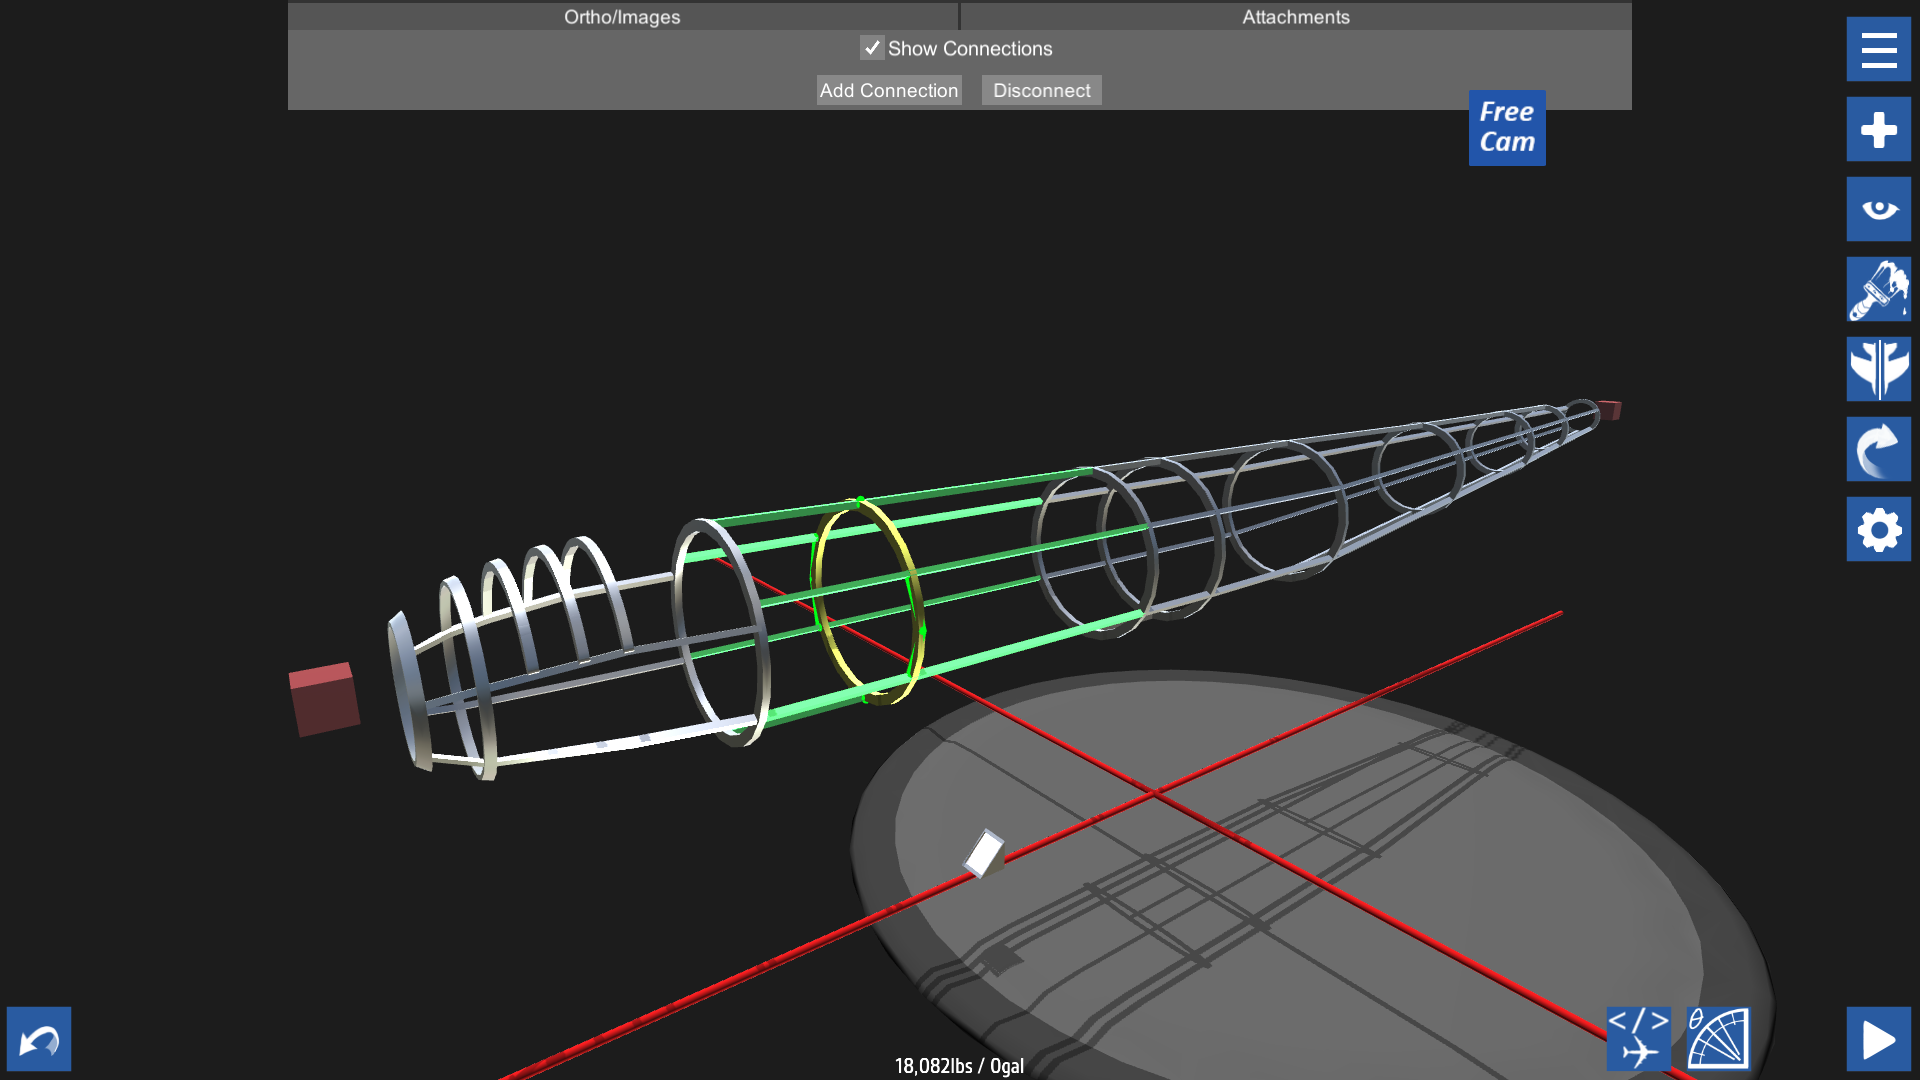Select the large red cube at left
Viewport: 1920px width, 1080px height.
tap(324, 699)
